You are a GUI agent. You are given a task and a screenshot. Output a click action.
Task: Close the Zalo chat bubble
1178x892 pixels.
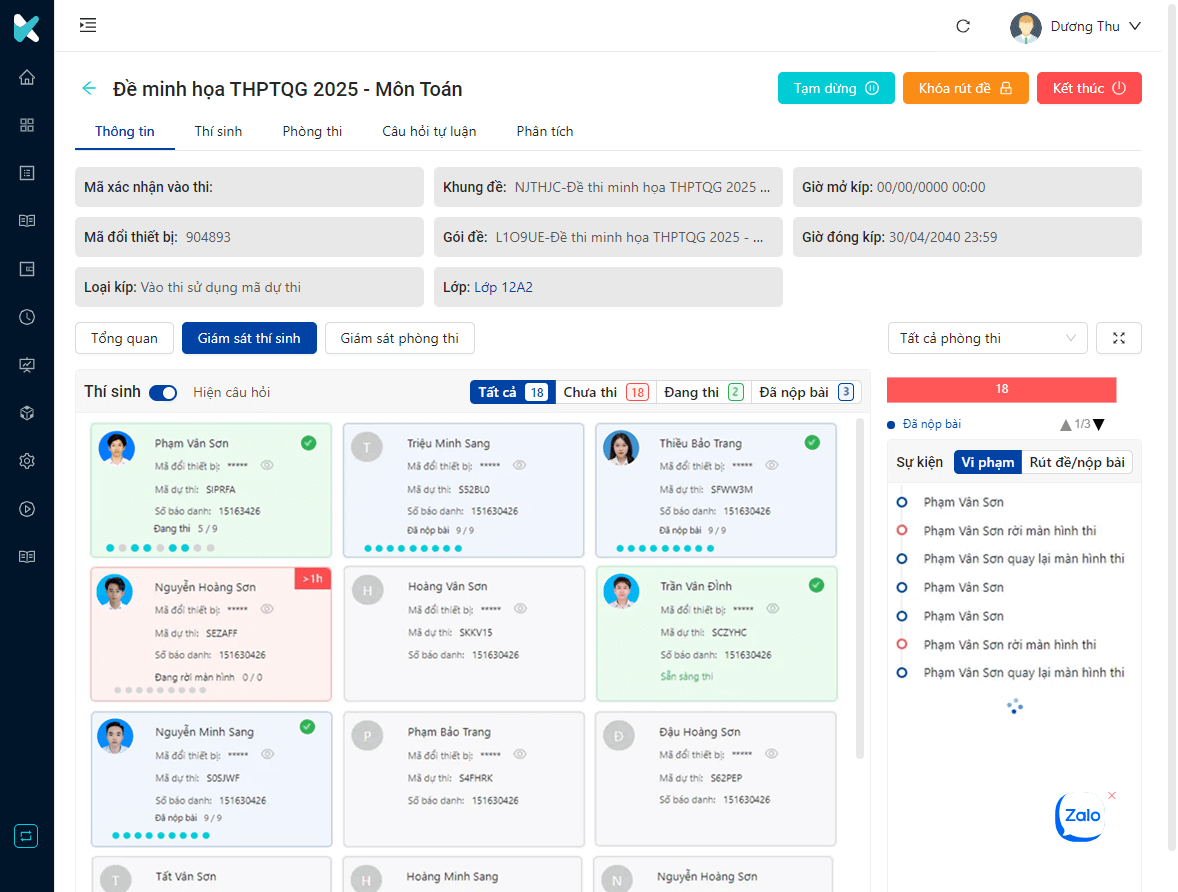click(1112, 795)
